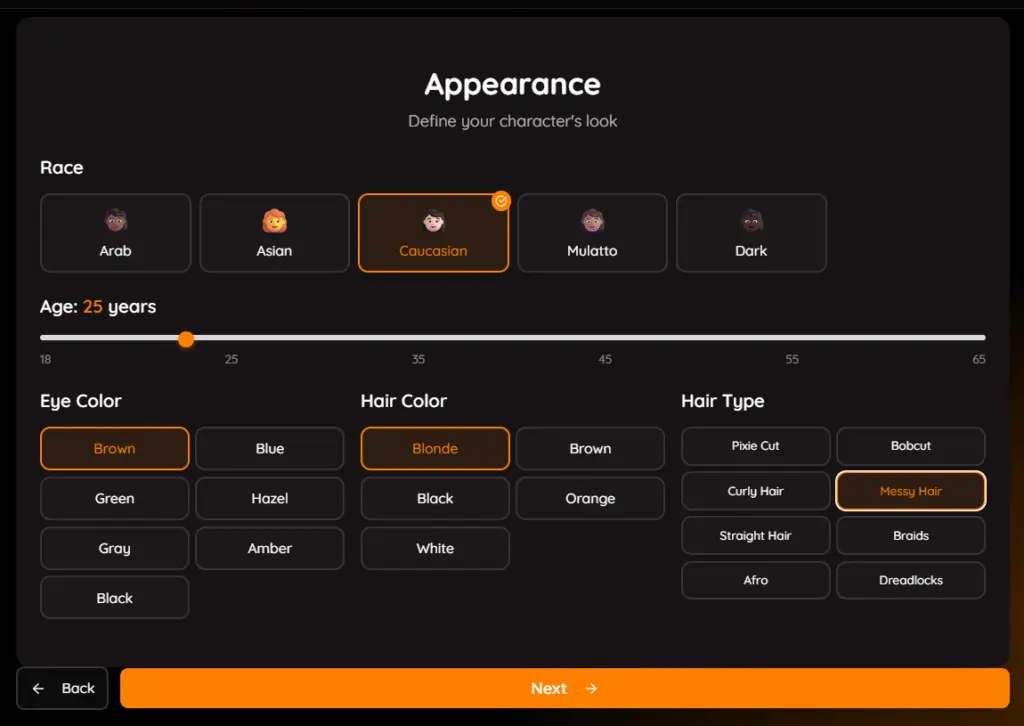Image resolution: width=1024 pixels, height=726 pixels.
Task: Choose Amber as eye color
Action: (269, 548)
